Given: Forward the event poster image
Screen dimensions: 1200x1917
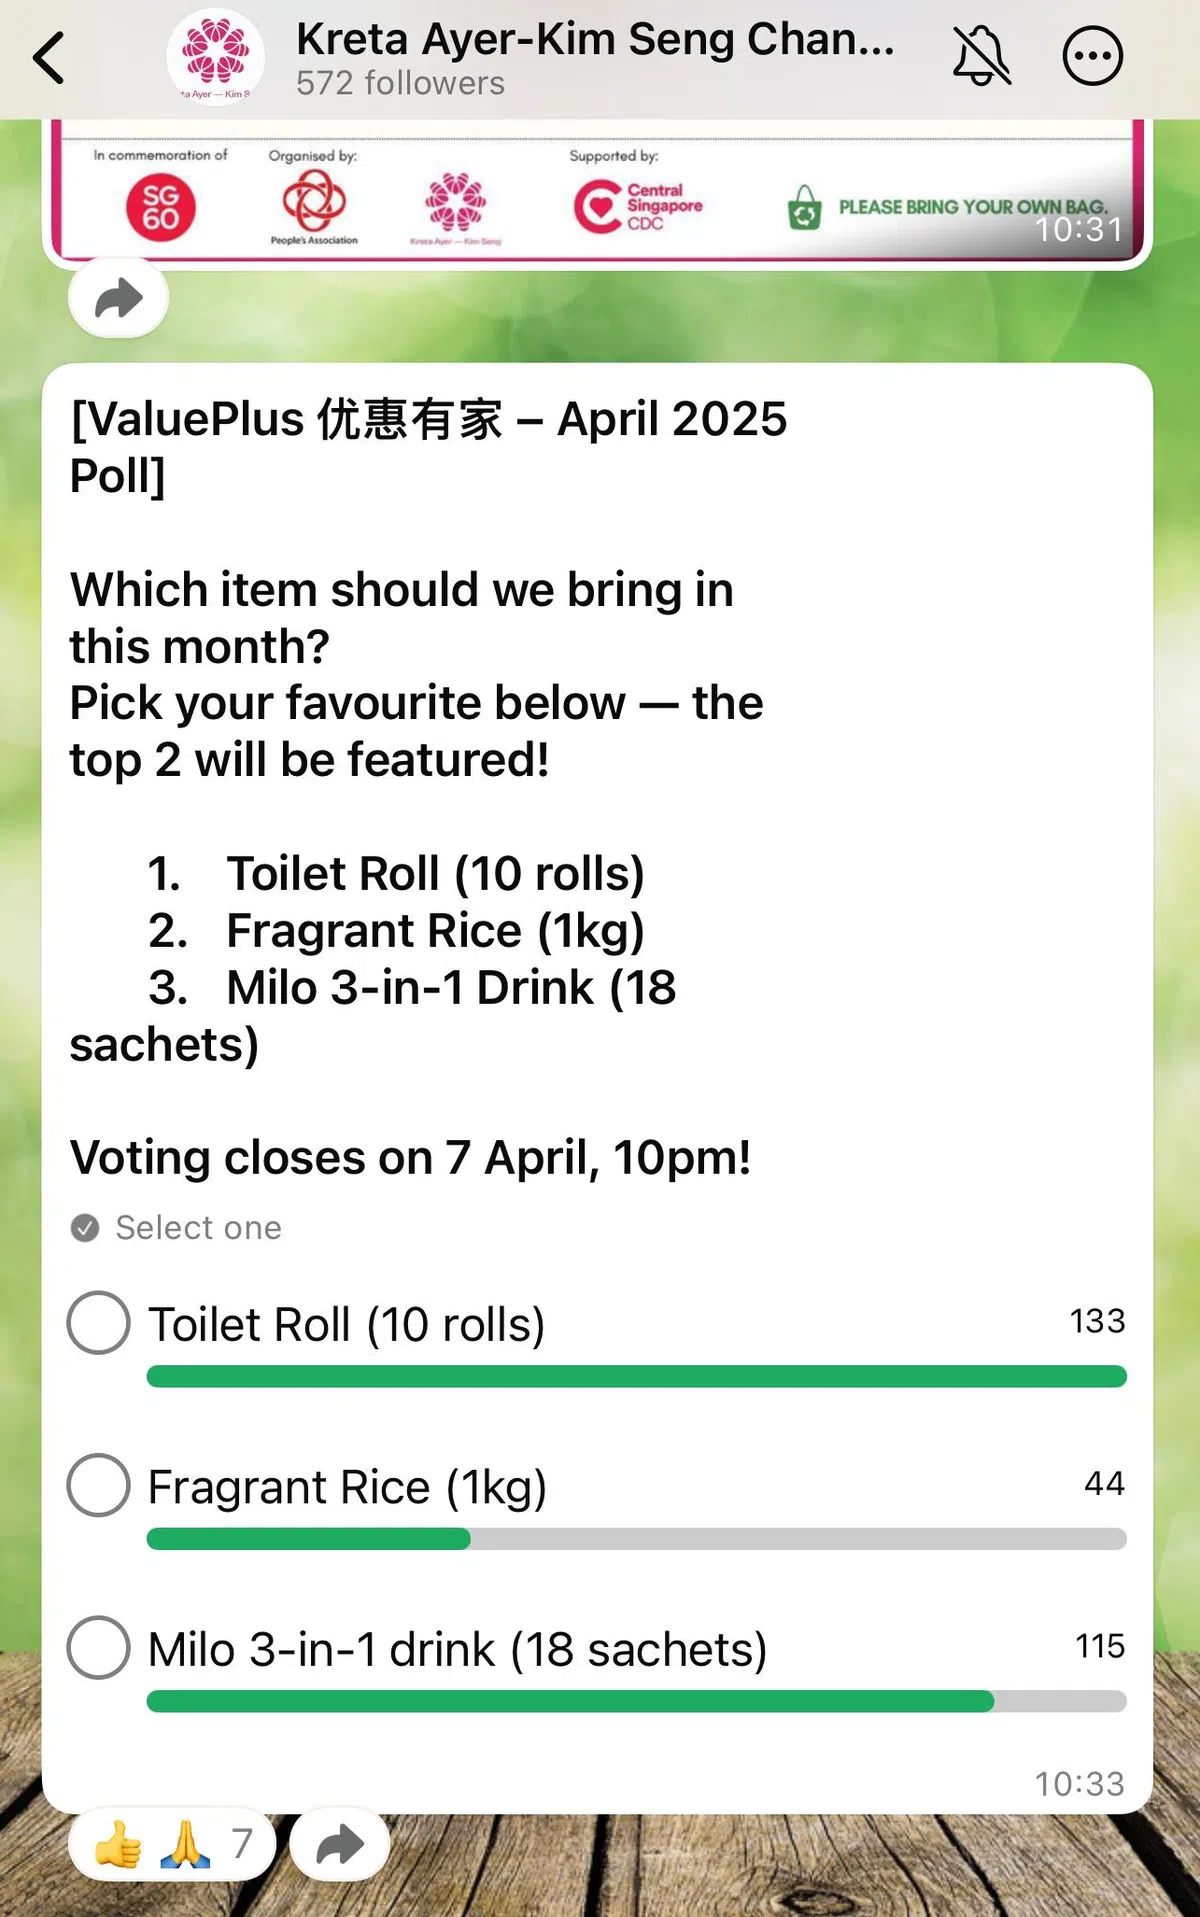Looking at the screenshot, I should point(118,298).
